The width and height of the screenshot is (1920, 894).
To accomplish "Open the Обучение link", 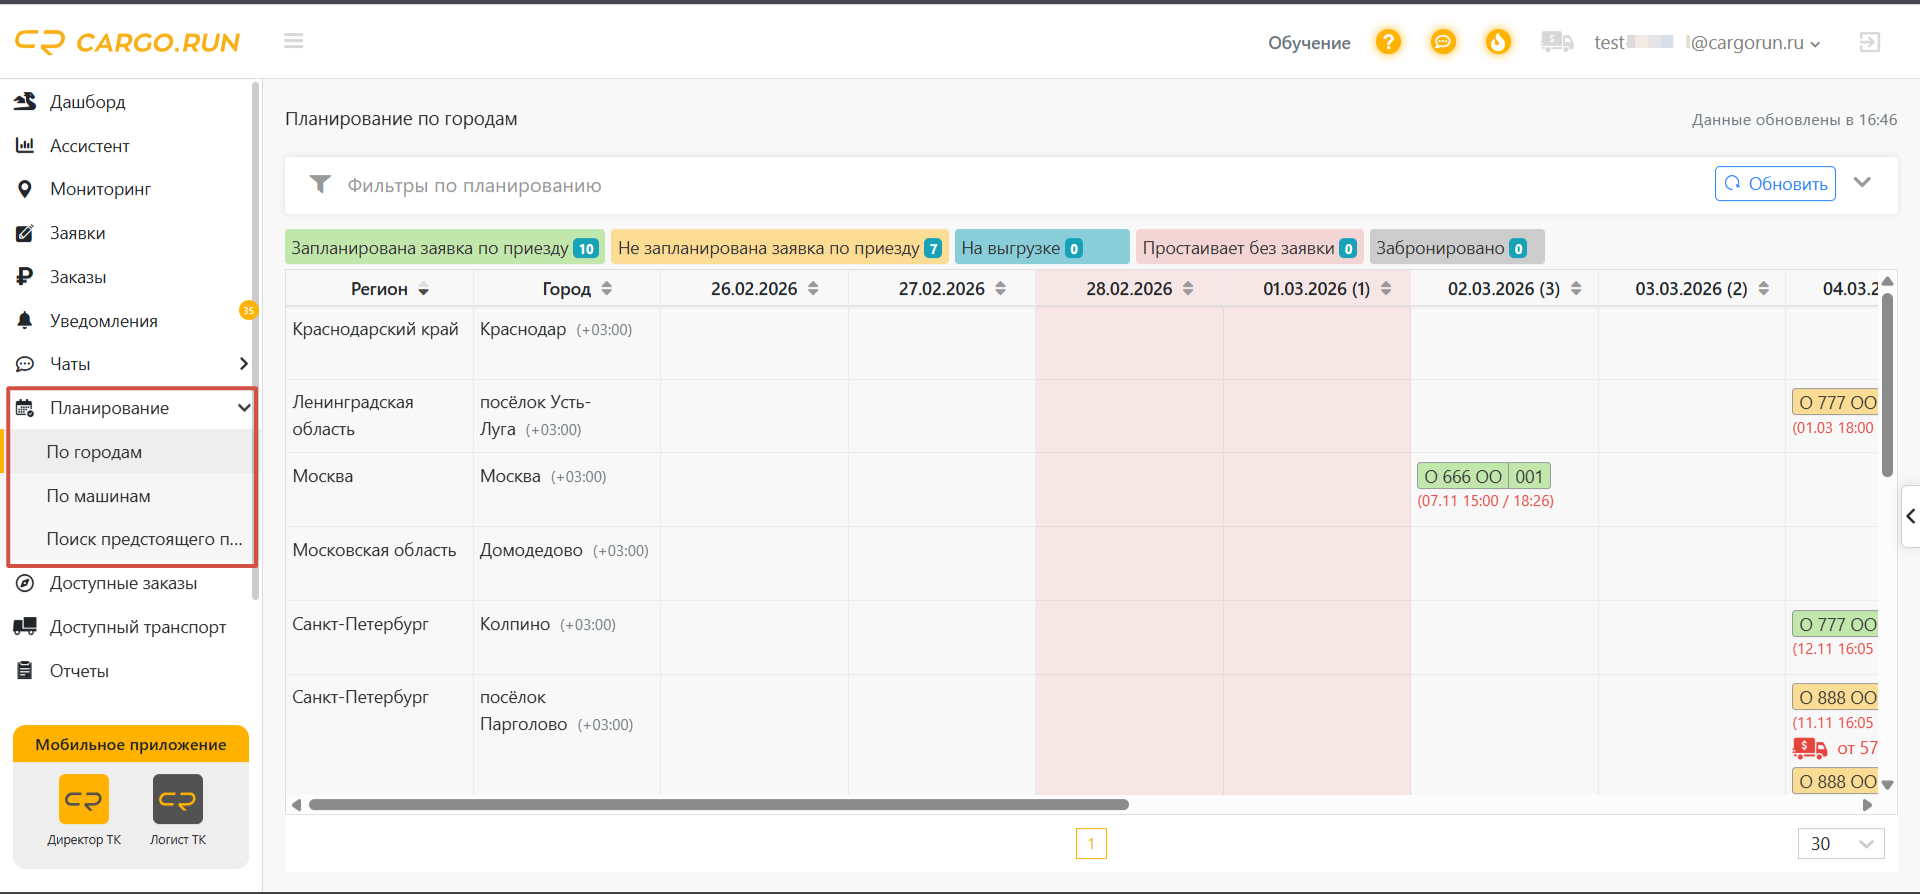I will 1309,43.
